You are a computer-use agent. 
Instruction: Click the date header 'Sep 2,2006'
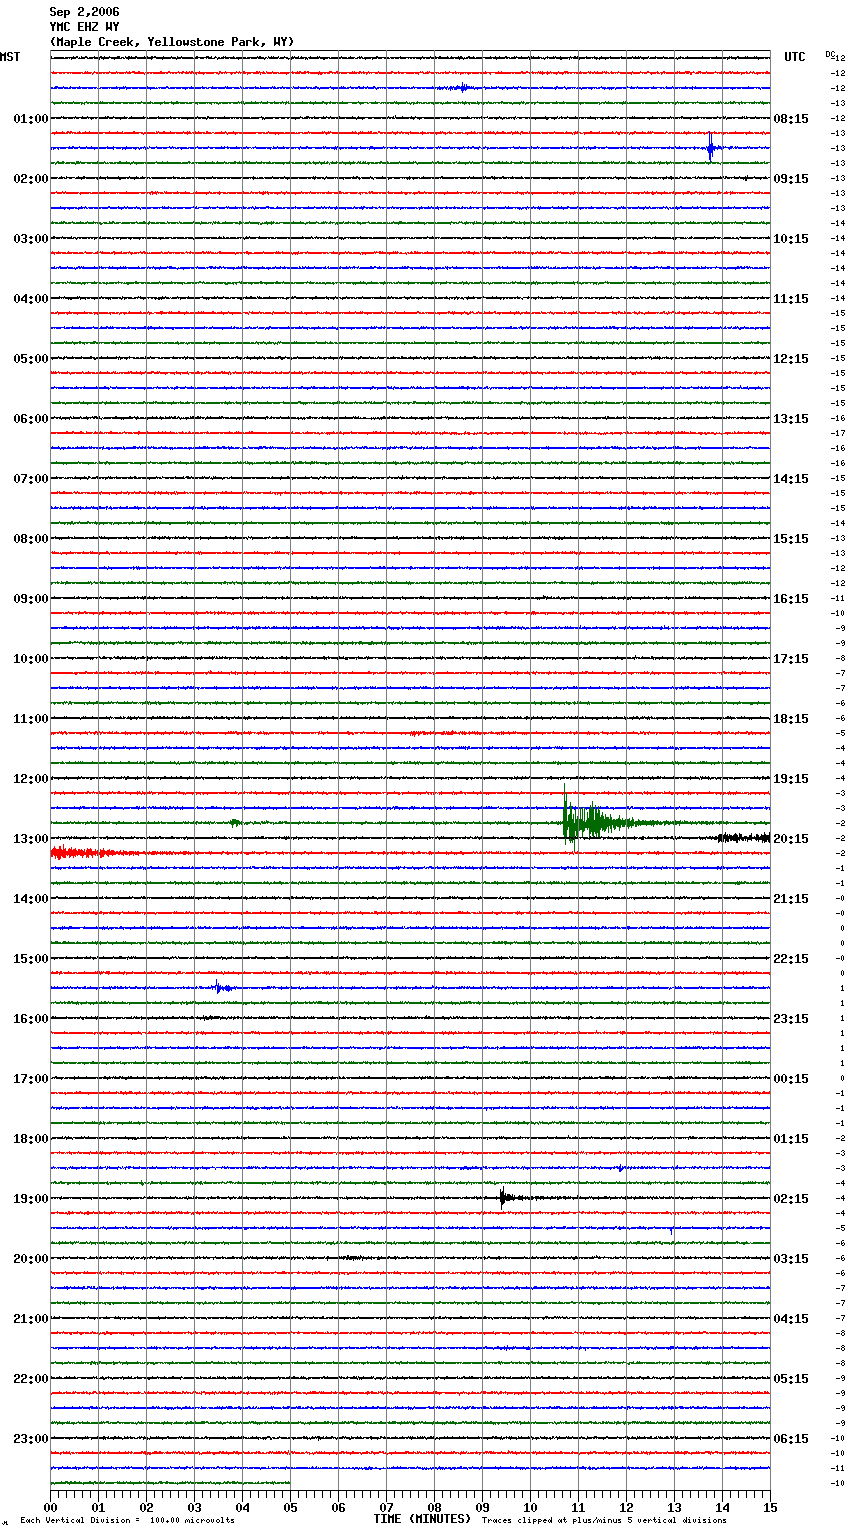pyautogui.click(x=84, y=12)
